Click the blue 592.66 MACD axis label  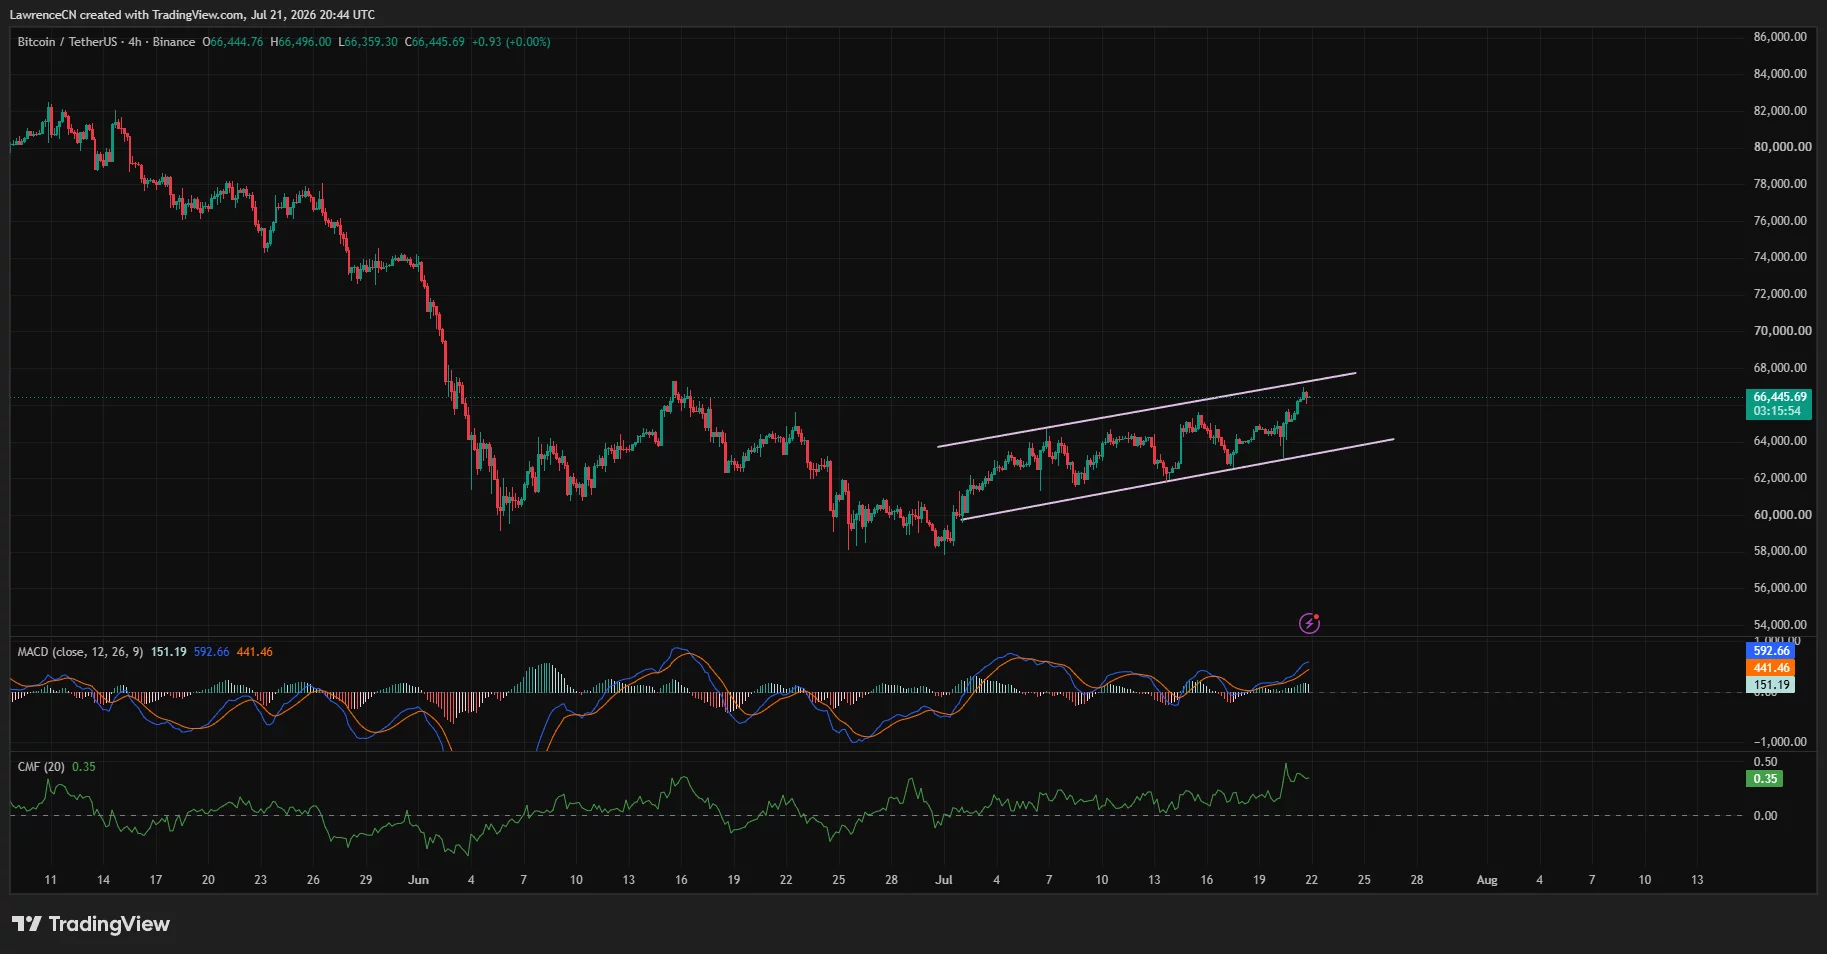pos(1771,651)
